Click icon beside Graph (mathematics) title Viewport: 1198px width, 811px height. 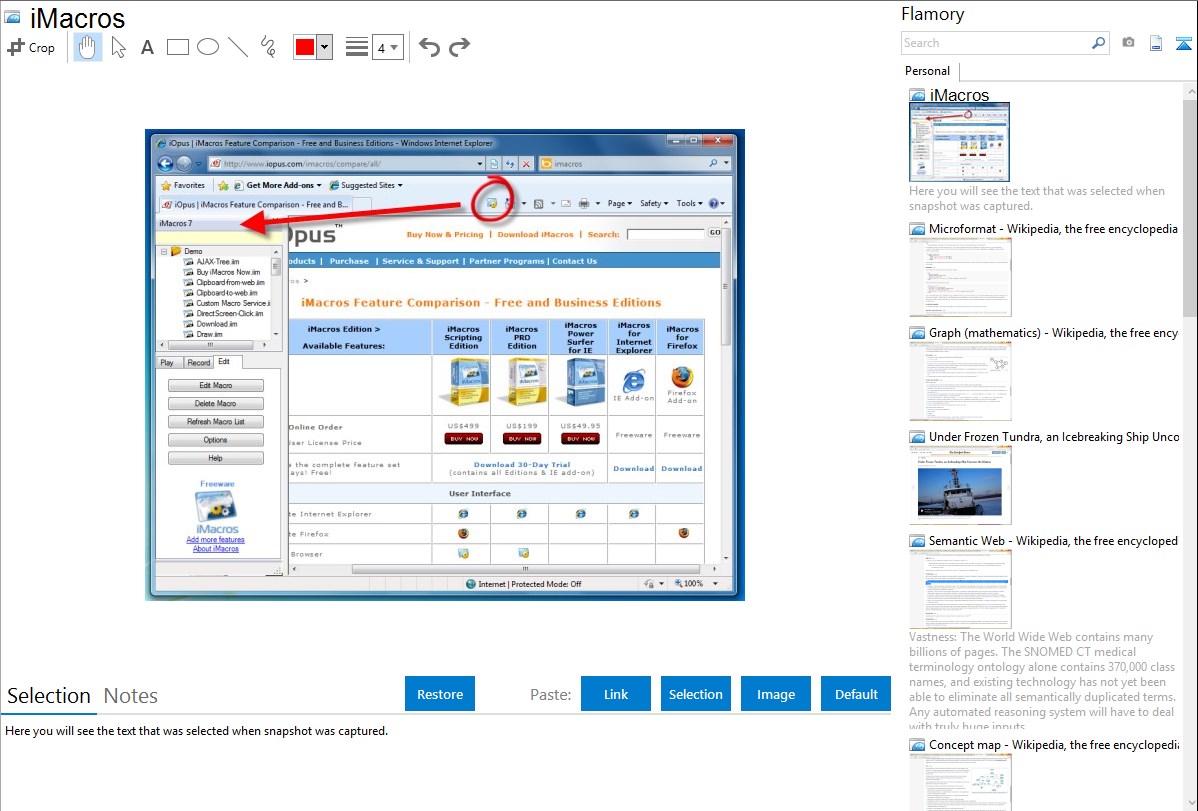click(917, 333)
